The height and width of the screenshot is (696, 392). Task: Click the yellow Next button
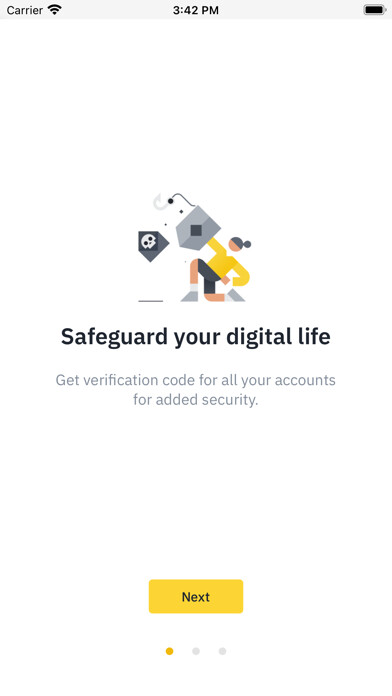point(196,596)
